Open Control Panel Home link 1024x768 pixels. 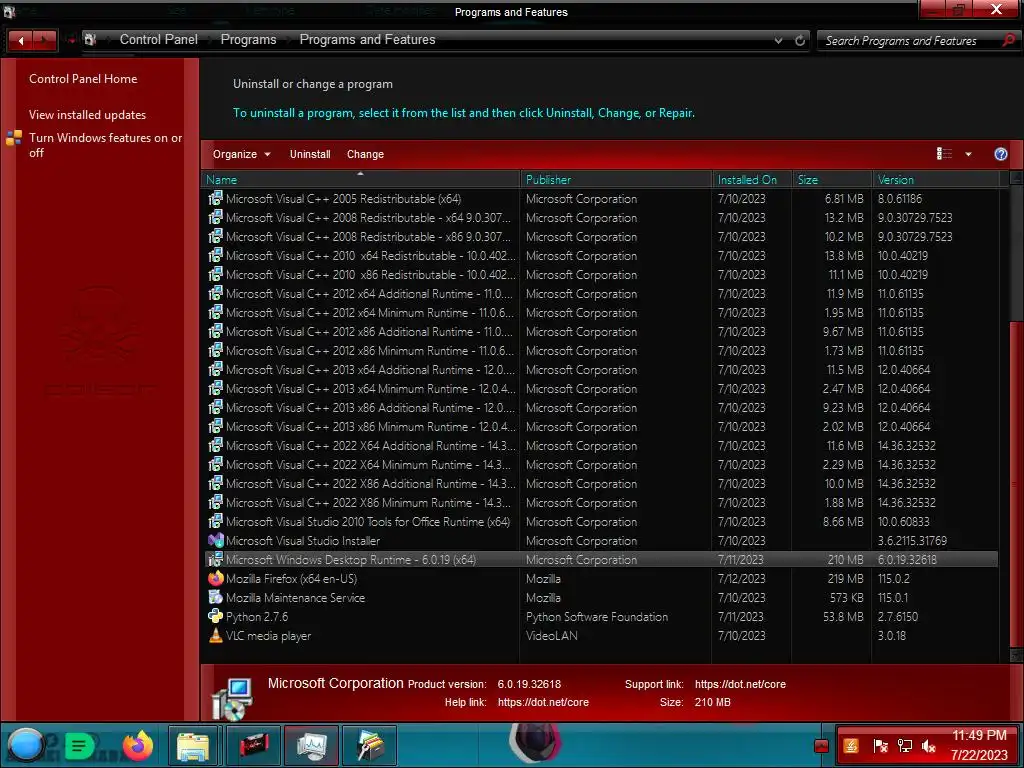(x=83, y=78)
